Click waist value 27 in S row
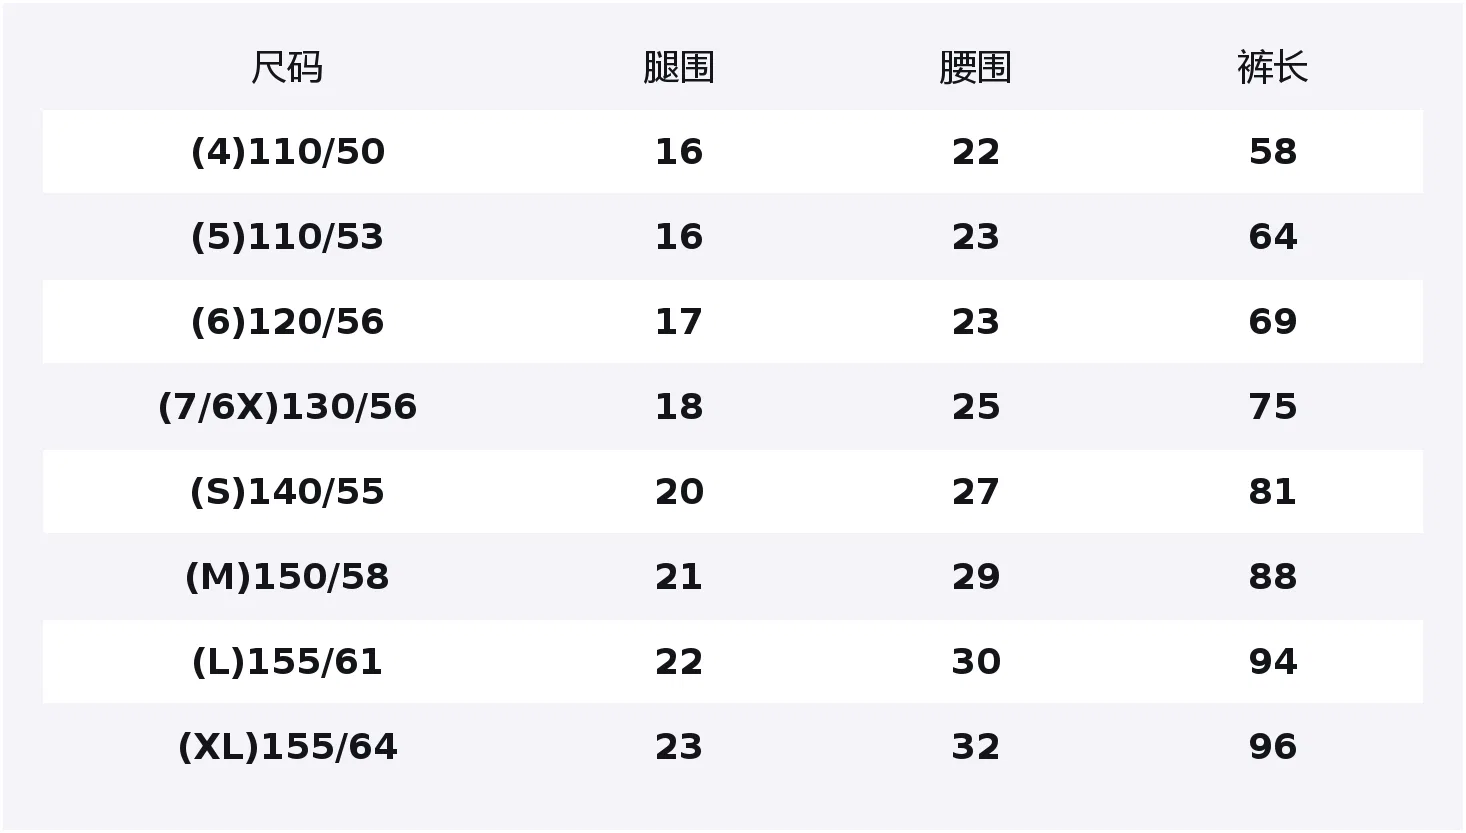This screenshot has height=833, width=1466. [976, 492]
